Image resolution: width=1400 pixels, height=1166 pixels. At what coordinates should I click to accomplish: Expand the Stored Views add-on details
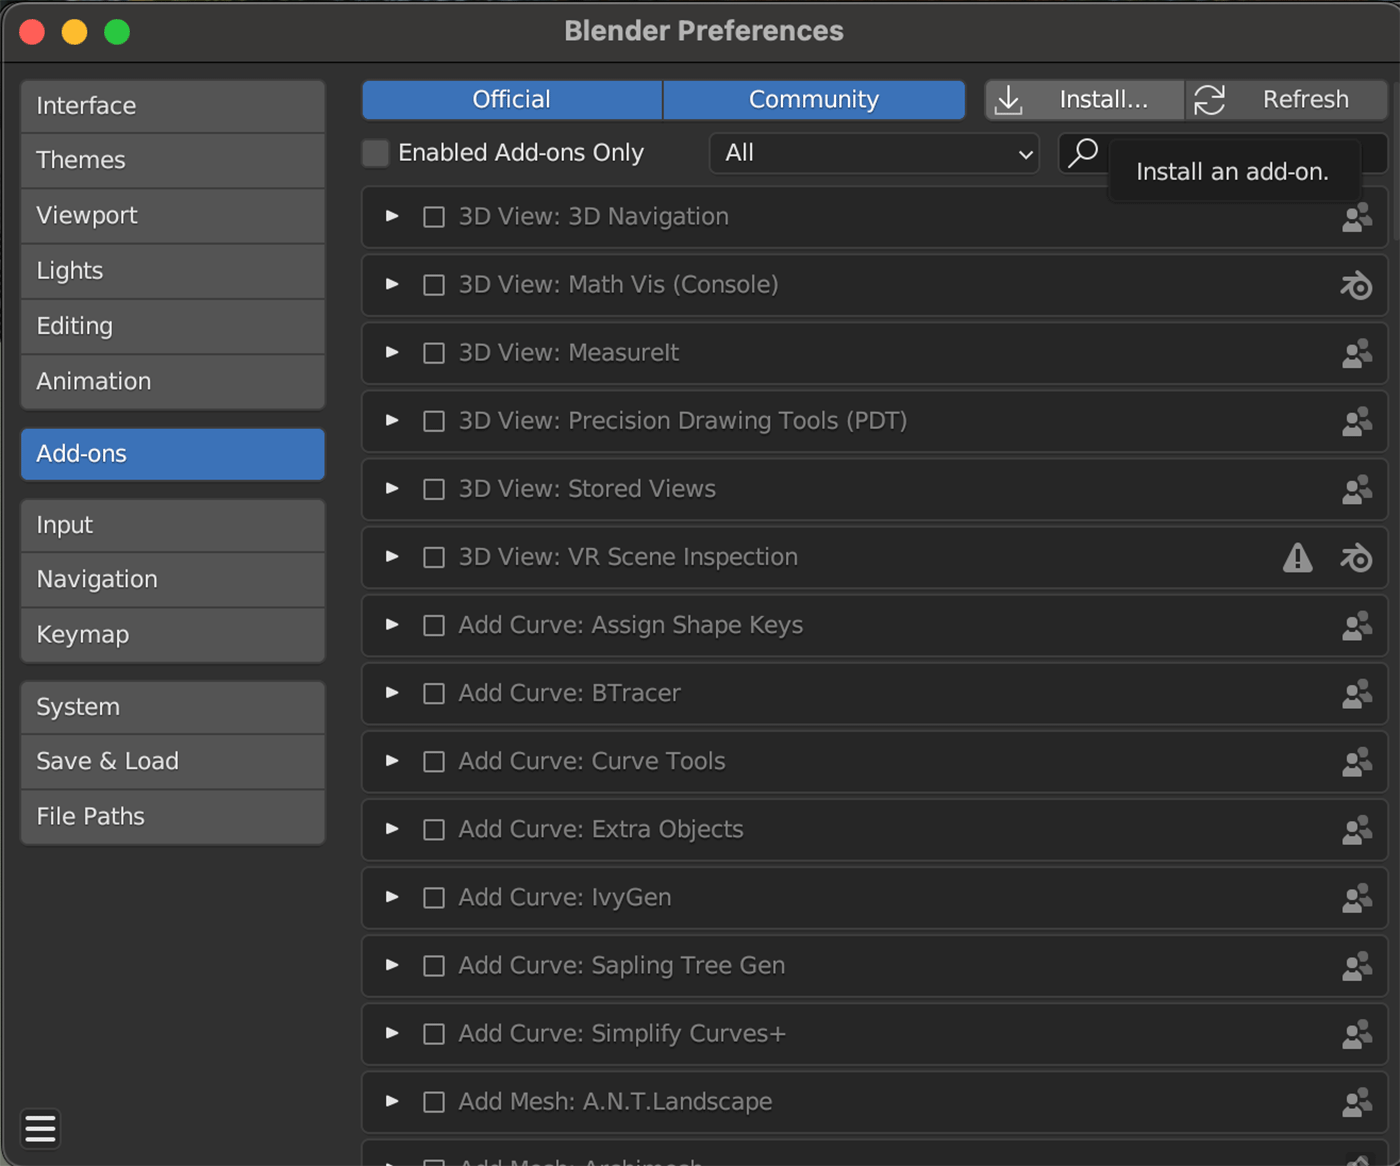[391, 489]
